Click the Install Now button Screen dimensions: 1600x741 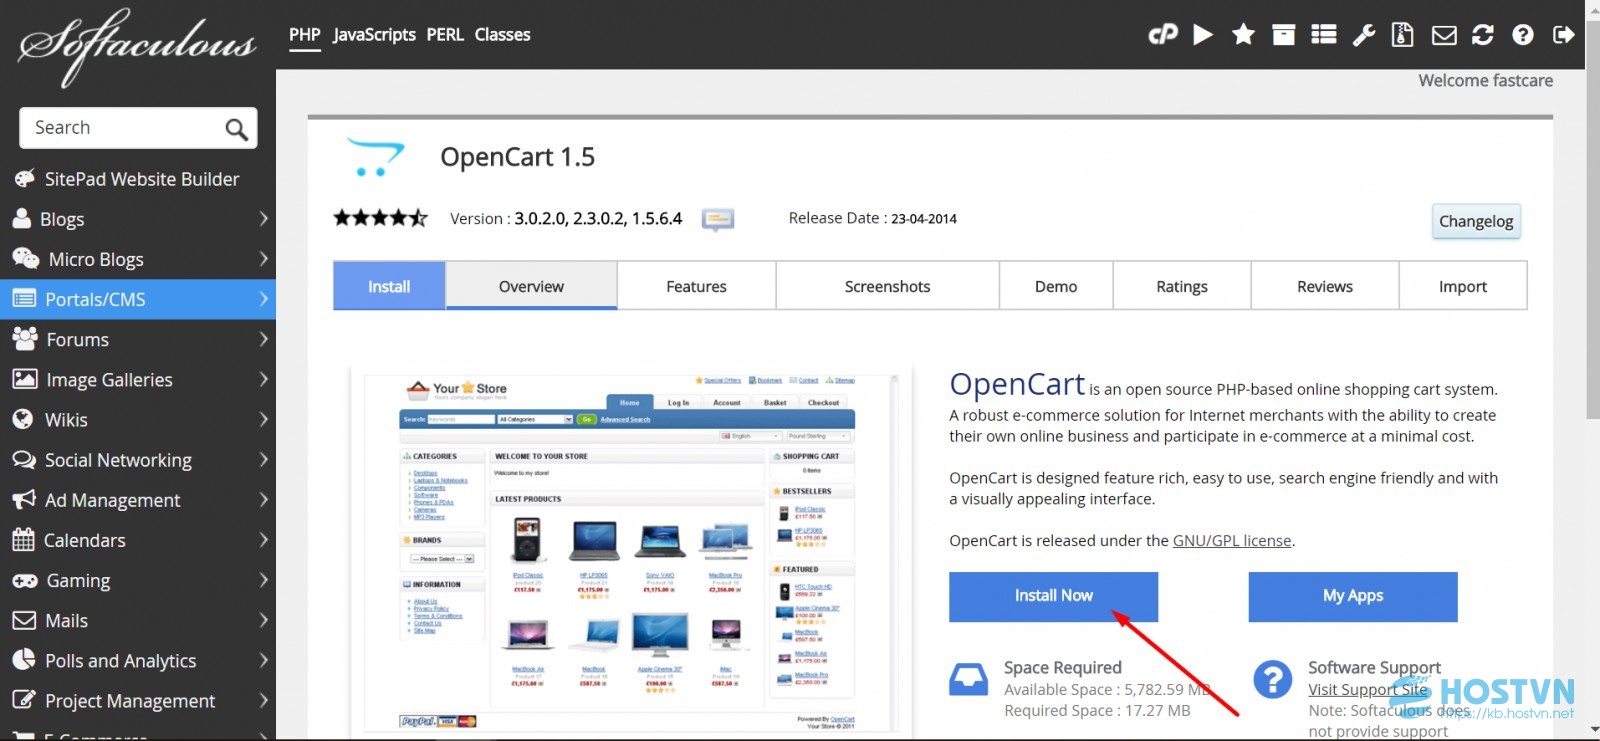coord(1053,596)
